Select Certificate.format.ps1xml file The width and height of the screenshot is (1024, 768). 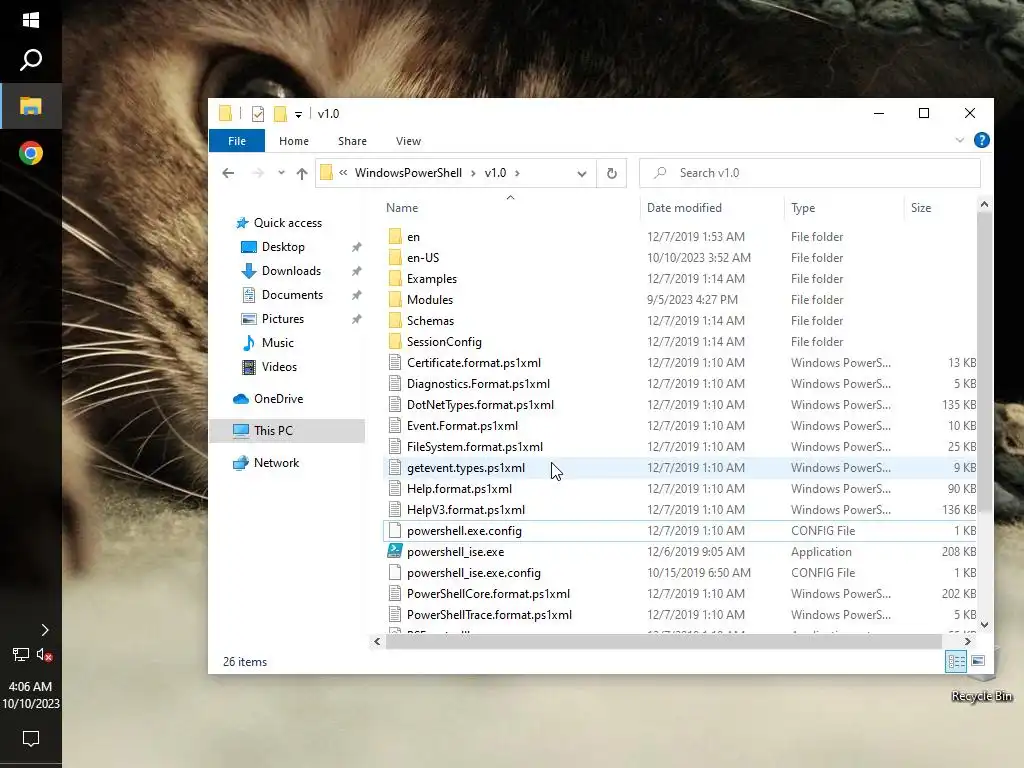tap(473, 362)
